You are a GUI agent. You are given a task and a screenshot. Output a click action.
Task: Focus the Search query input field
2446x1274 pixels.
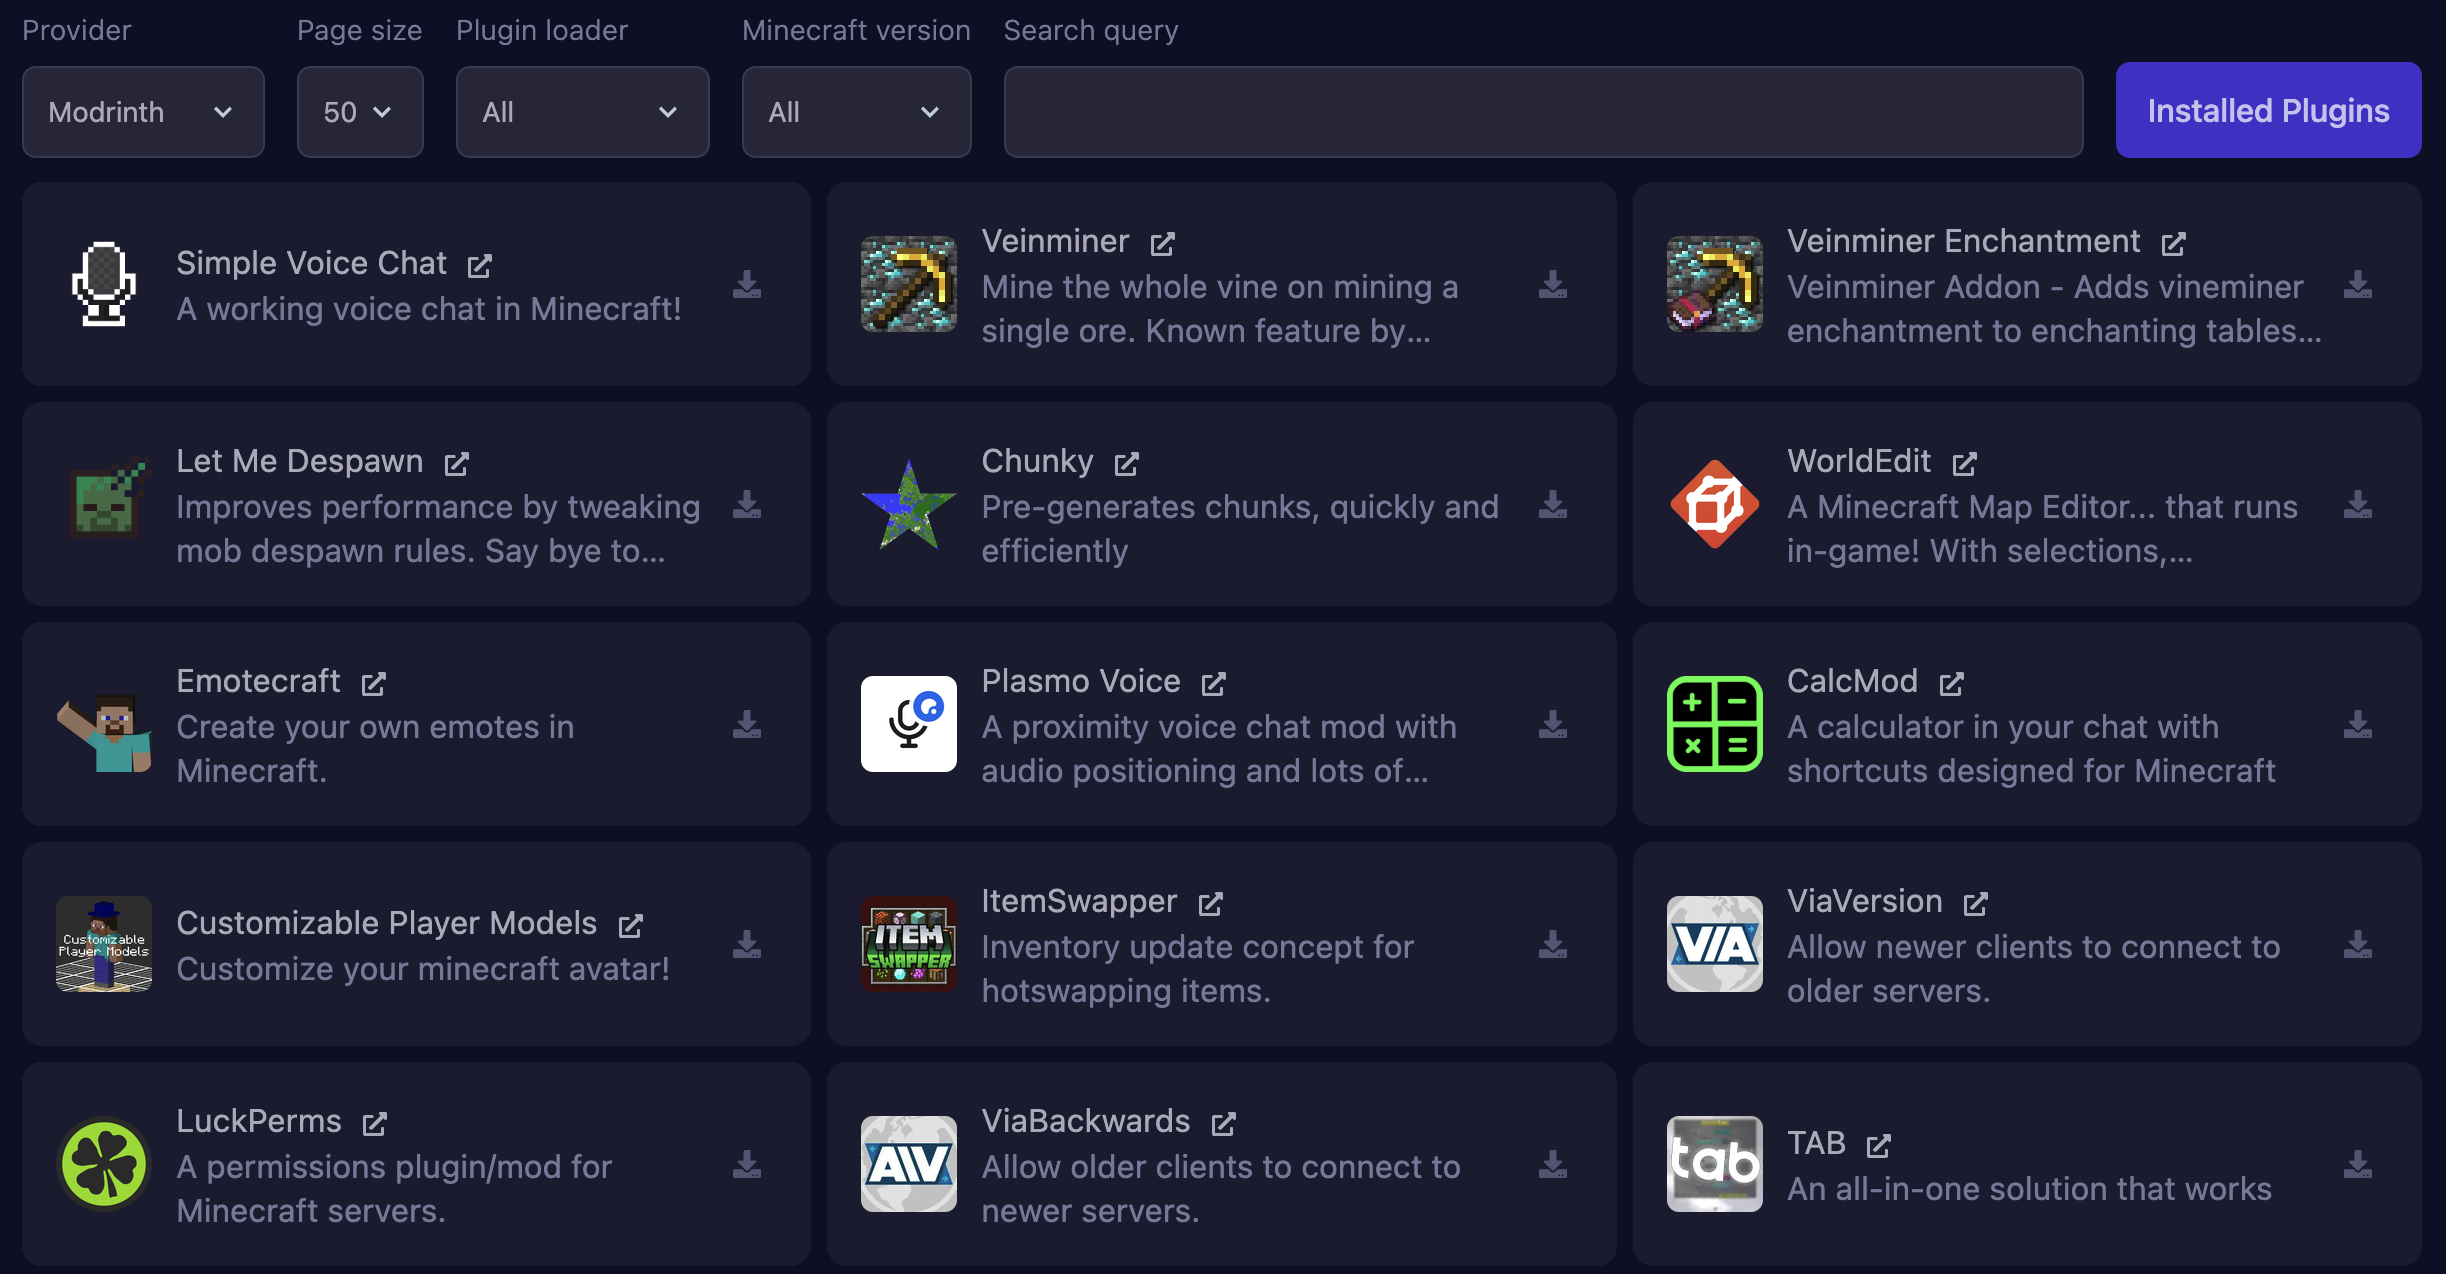(1543, 112)
